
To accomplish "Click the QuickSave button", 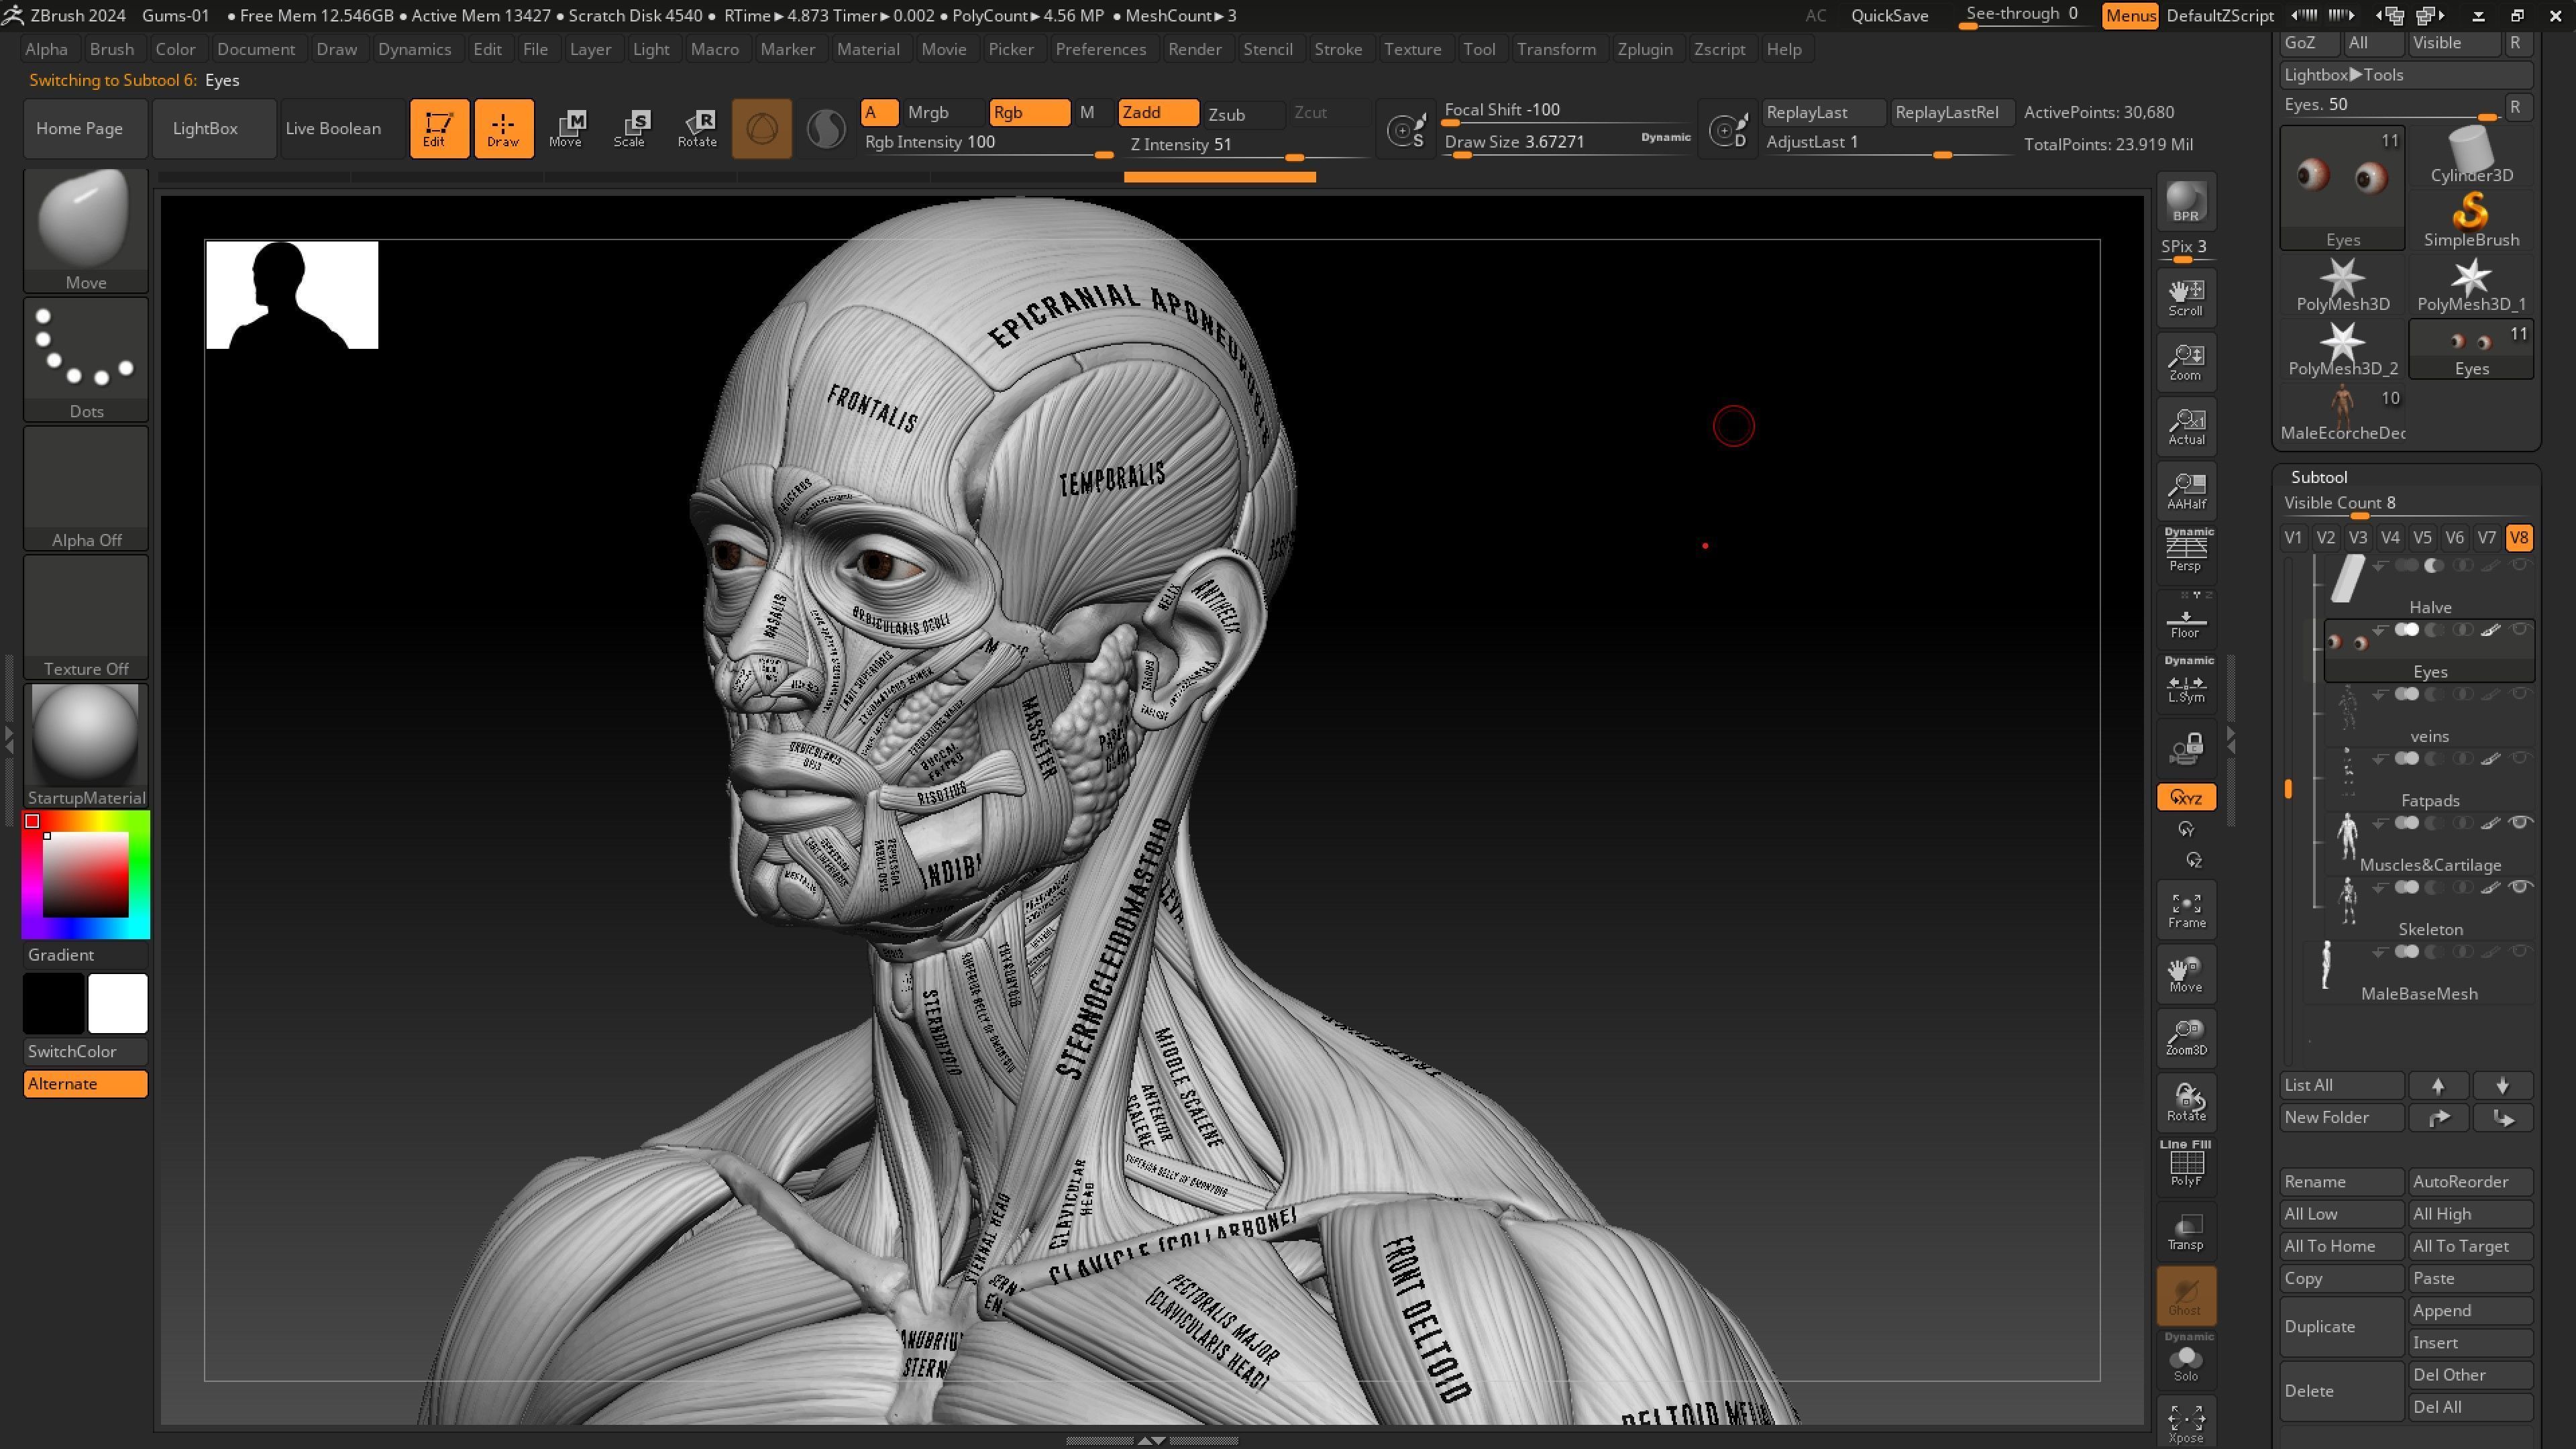I will pyautogui.click(x=1889, y=15).
